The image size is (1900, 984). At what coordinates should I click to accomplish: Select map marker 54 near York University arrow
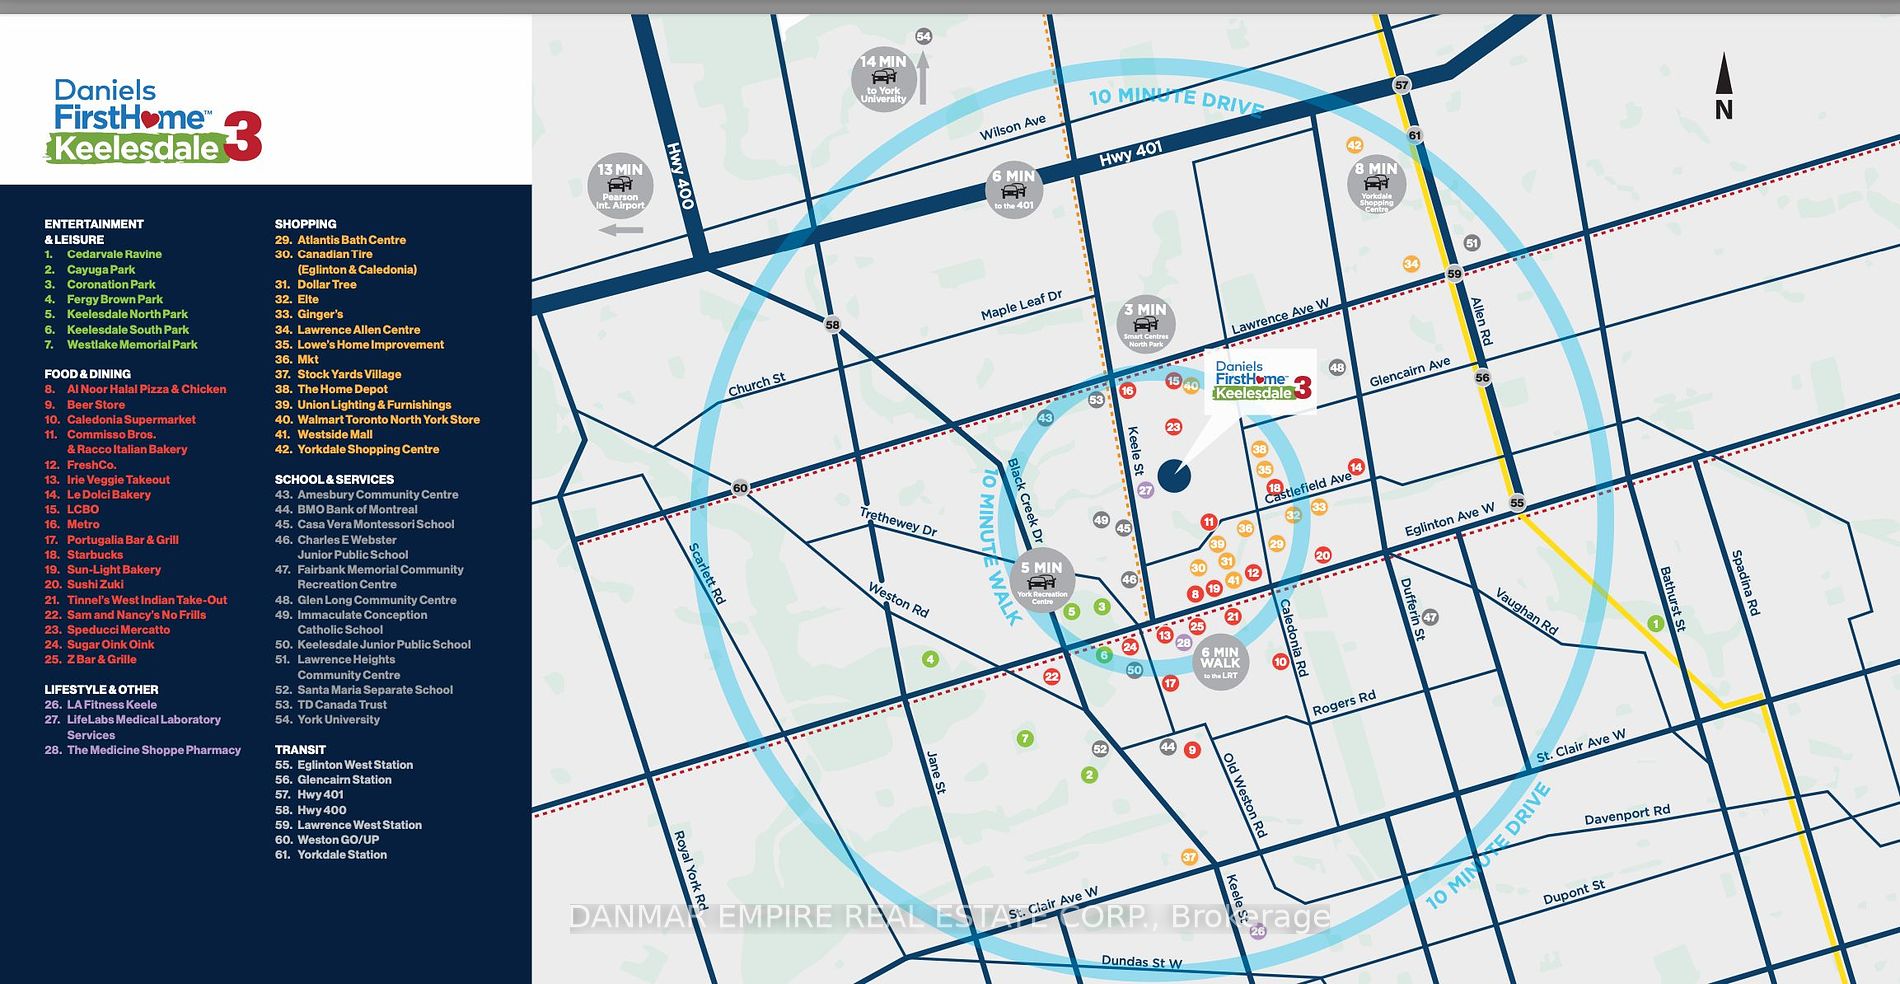click(x=923, y=36)
